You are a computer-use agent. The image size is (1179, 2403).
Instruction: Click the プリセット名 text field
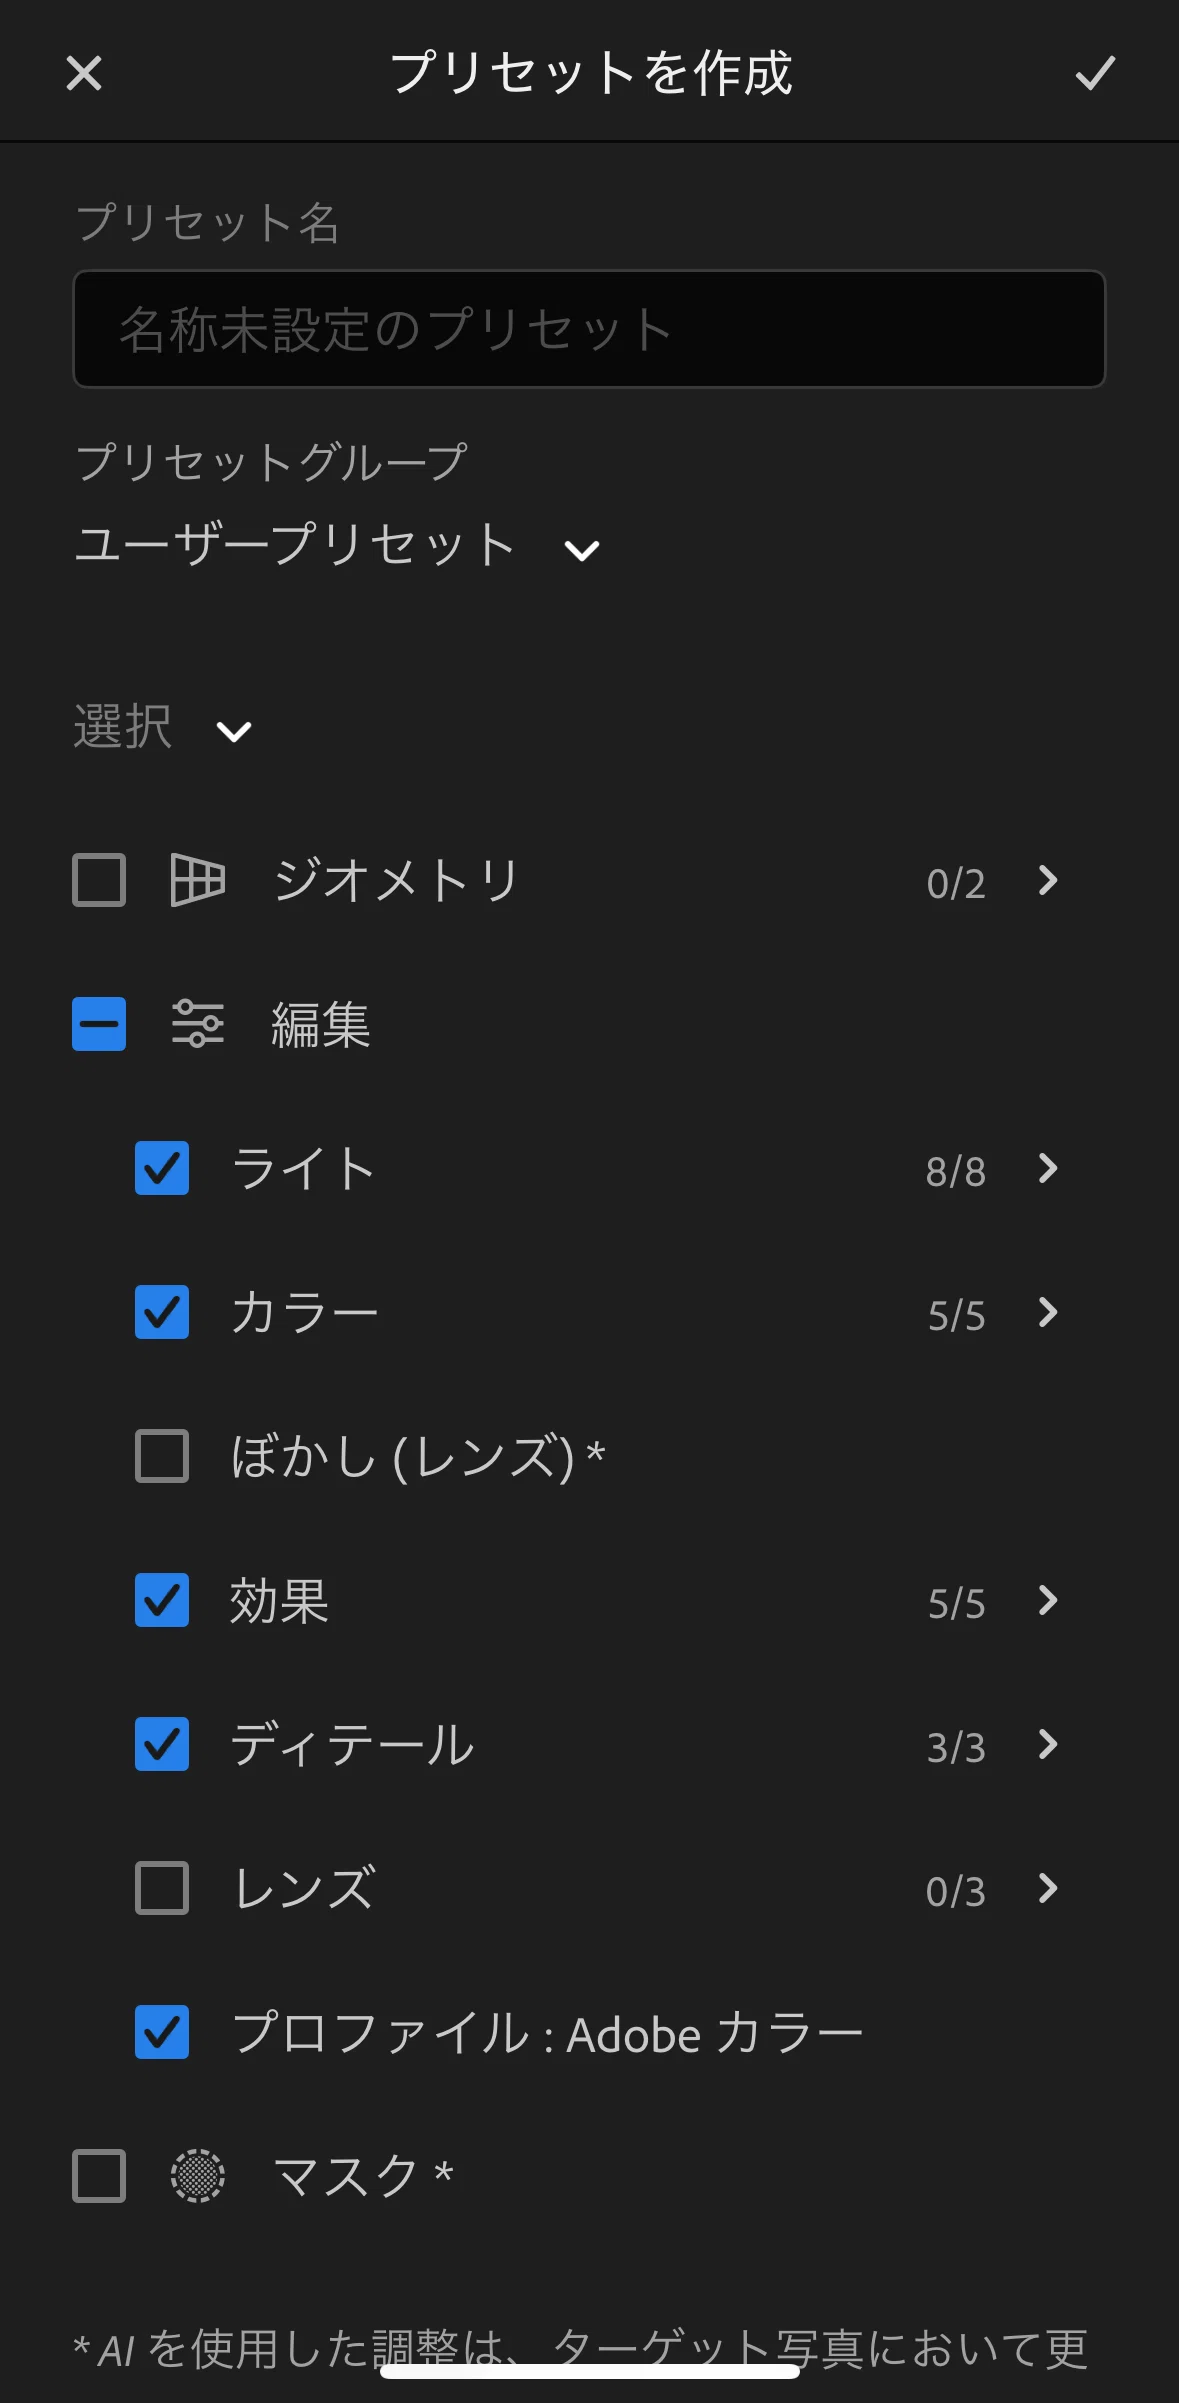(589, 329)
